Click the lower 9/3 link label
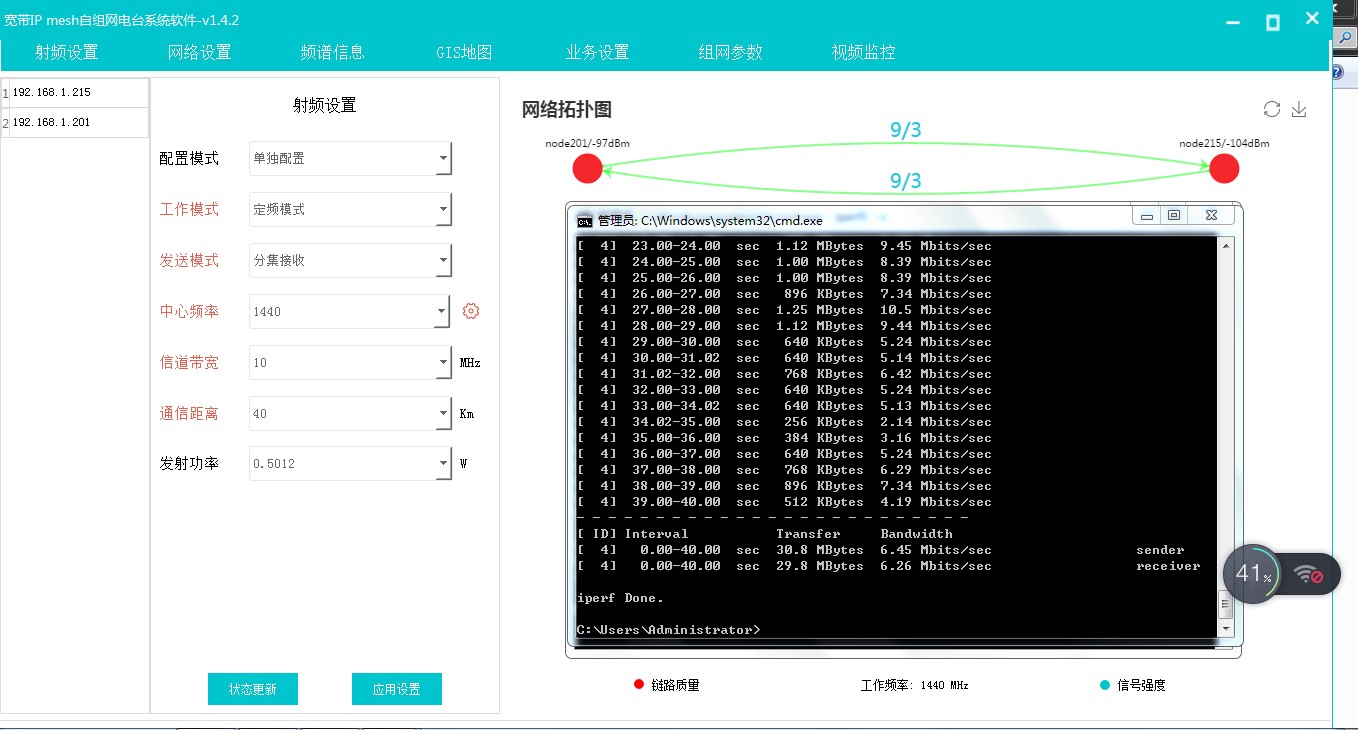 click(x=905, y=181)
